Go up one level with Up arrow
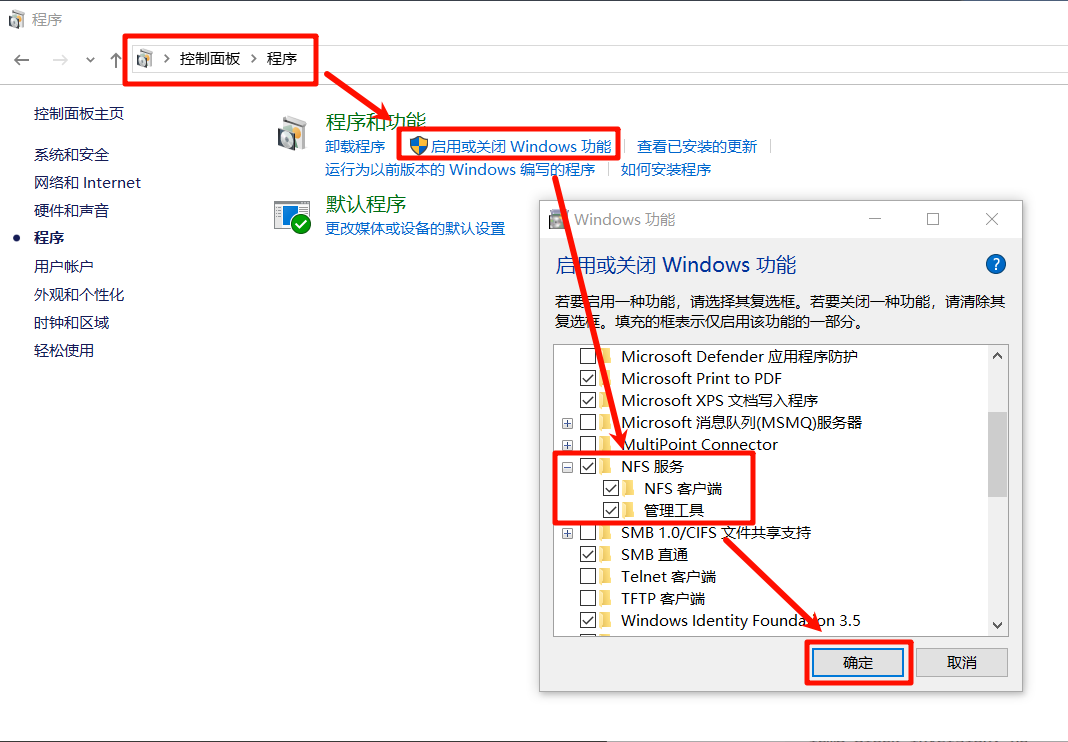This screenshot has height=742, width=1068. (115, 60)
